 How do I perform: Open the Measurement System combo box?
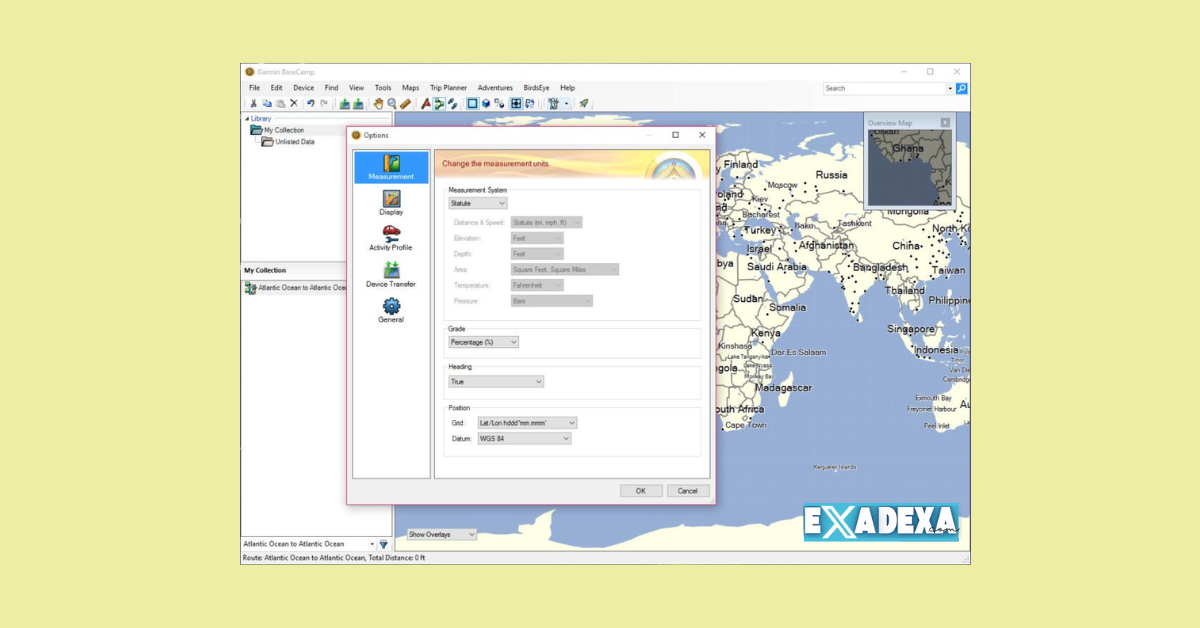[477, 202]
